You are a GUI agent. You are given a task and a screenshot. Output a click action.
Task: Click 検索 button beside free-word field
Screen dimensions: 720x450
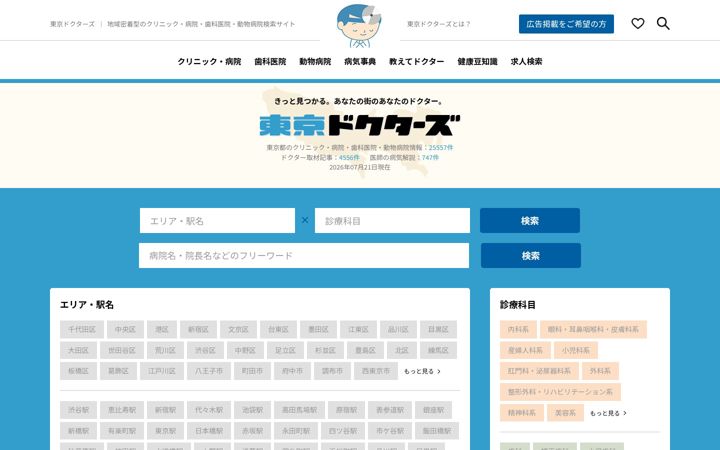pyautogui.click(x=531, y=256)
